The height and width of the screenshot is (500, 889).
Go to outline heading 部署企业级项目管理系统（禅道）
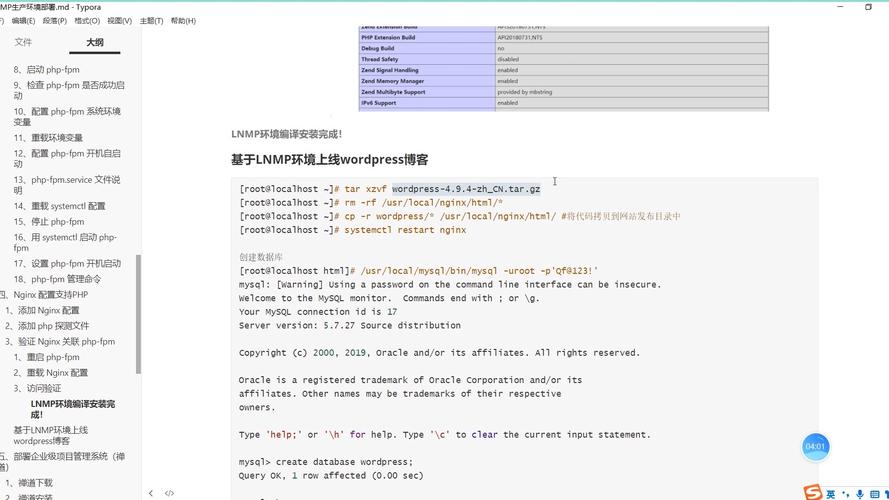coord(62,461)
